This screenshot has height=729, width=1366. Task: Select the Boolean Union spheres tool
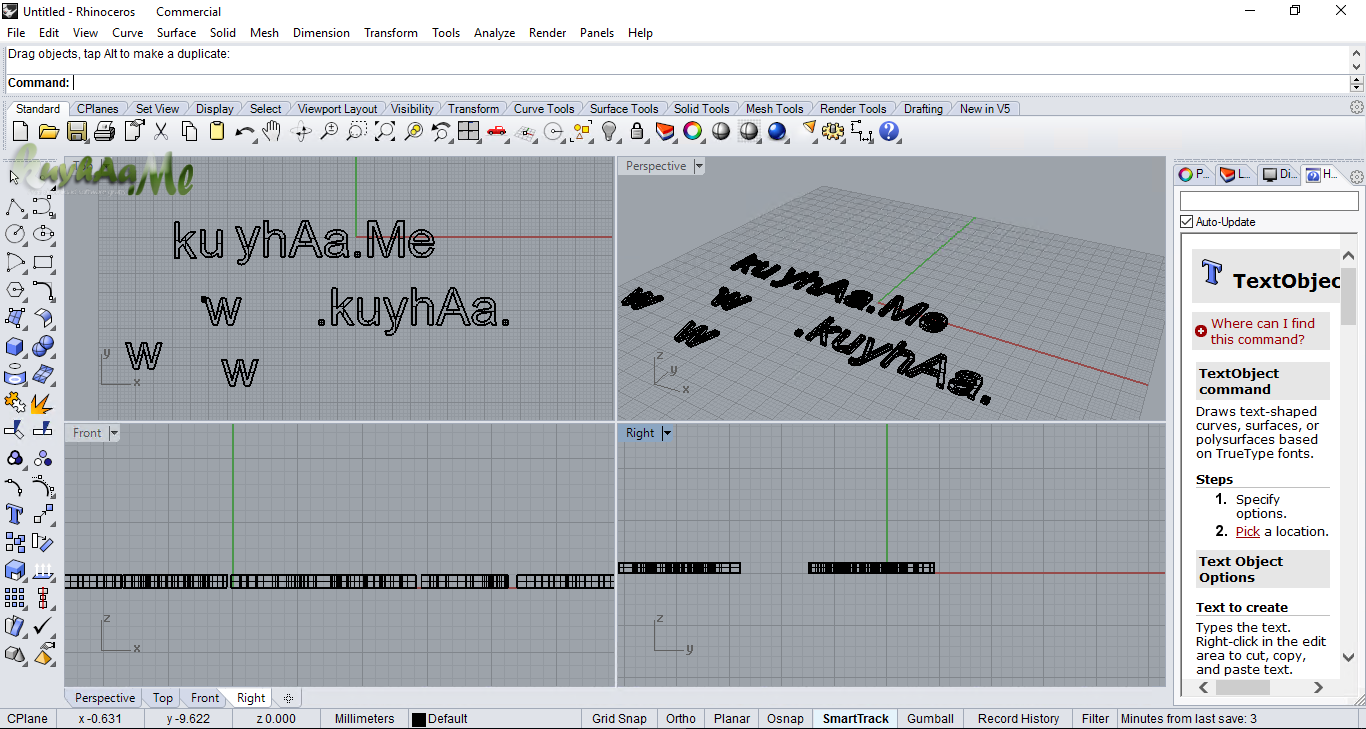point(43,346)
